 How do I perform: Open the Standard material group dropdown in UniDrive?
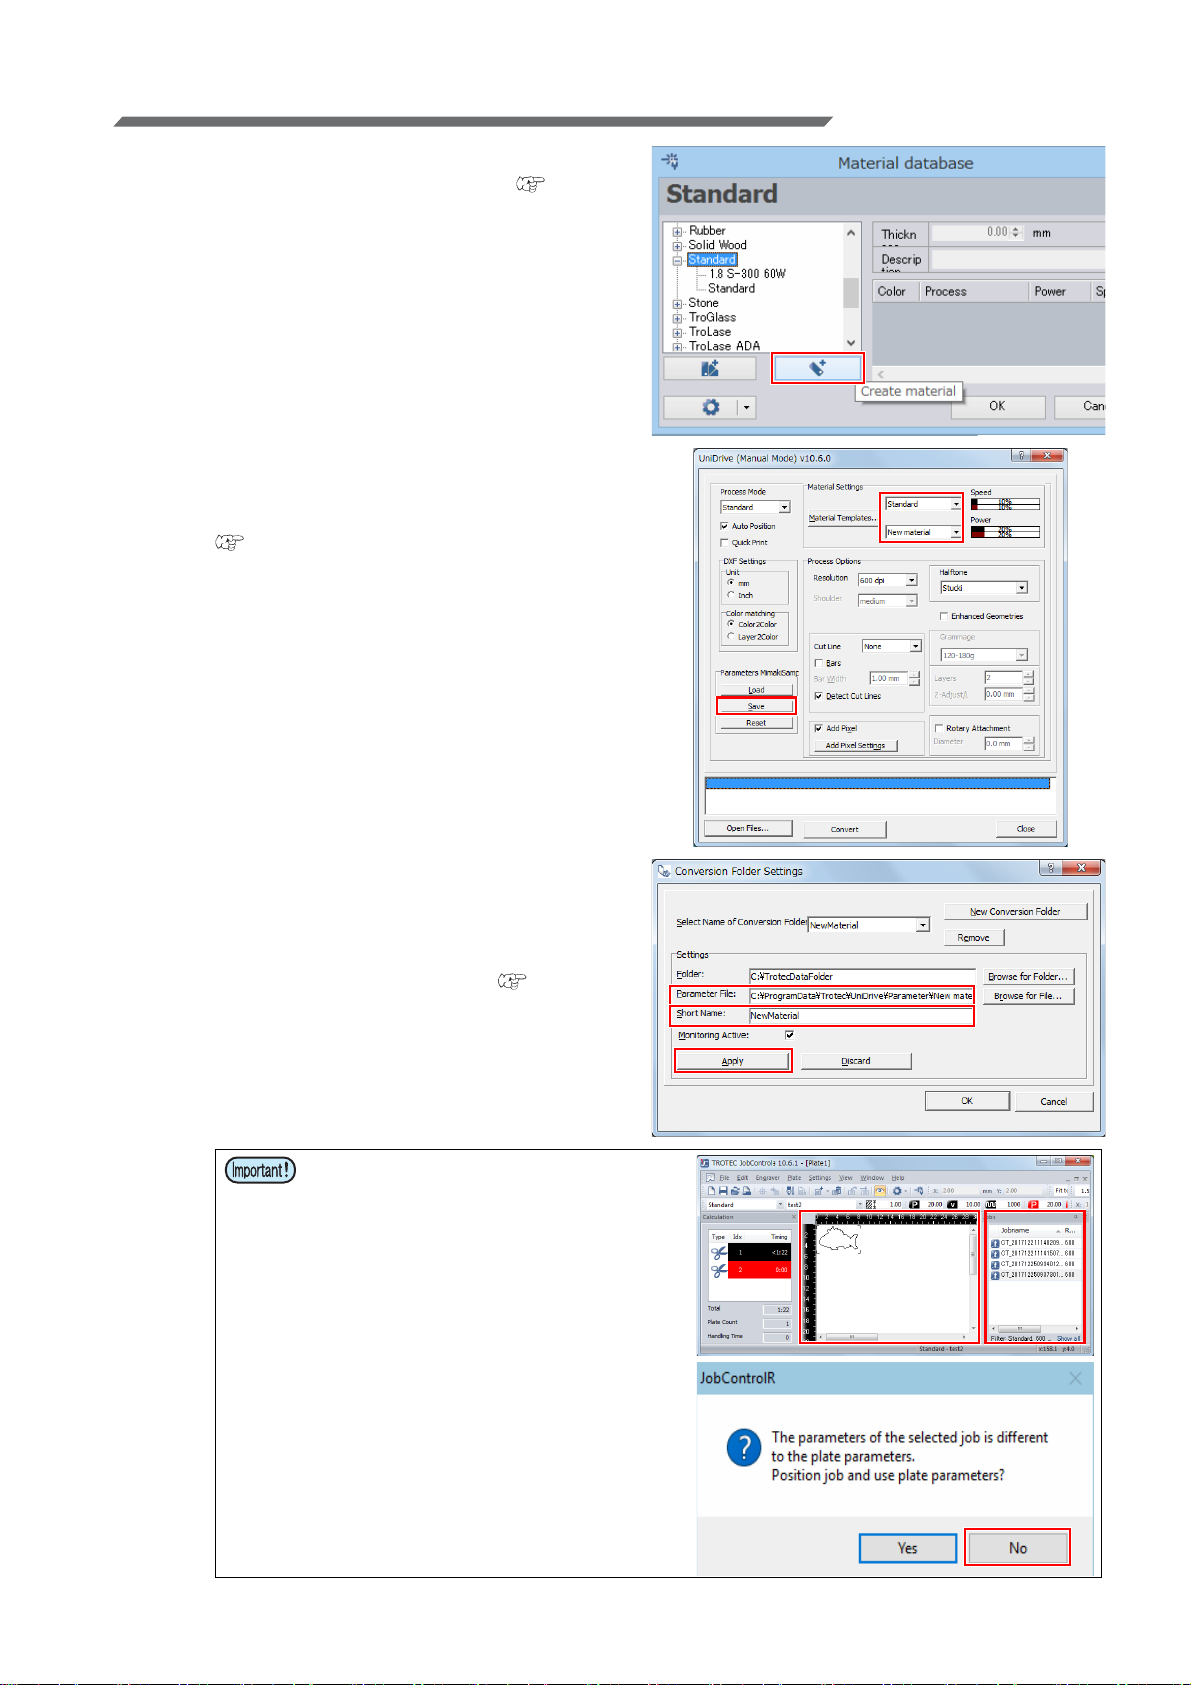click(923, 504)
